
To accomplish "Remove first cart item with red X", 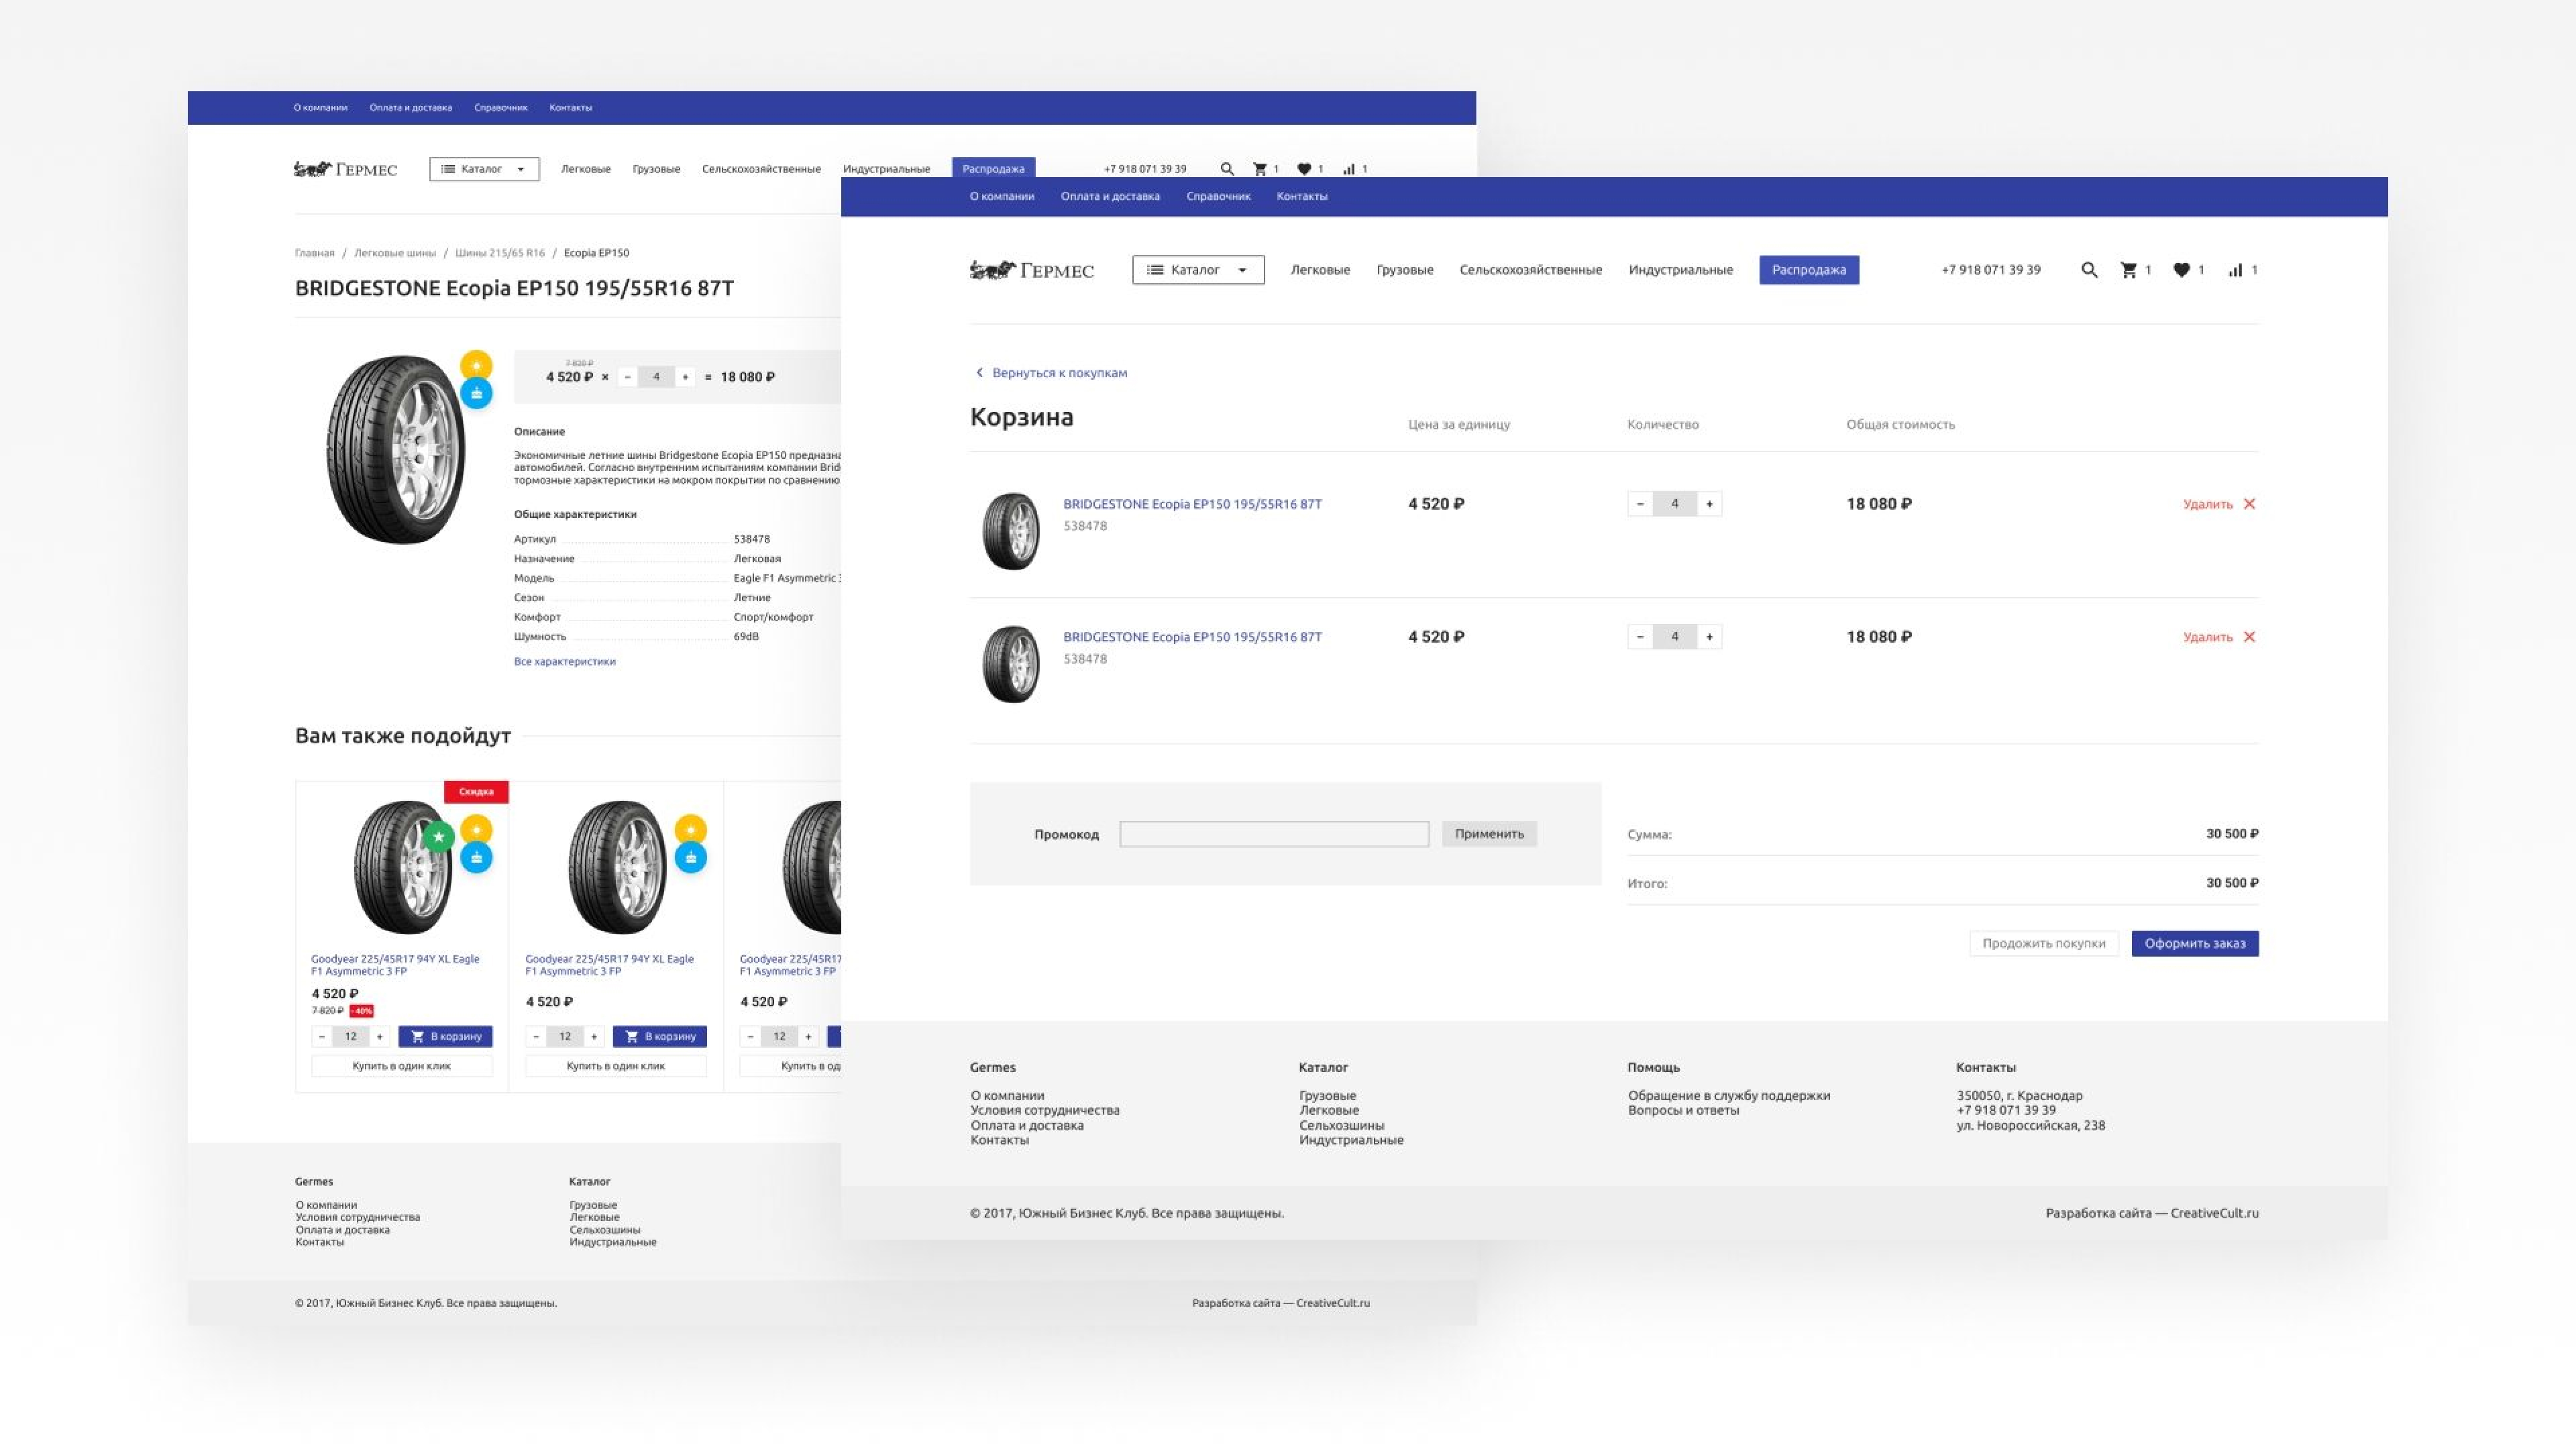I will pyautogui.click(x=2249, y=504).
